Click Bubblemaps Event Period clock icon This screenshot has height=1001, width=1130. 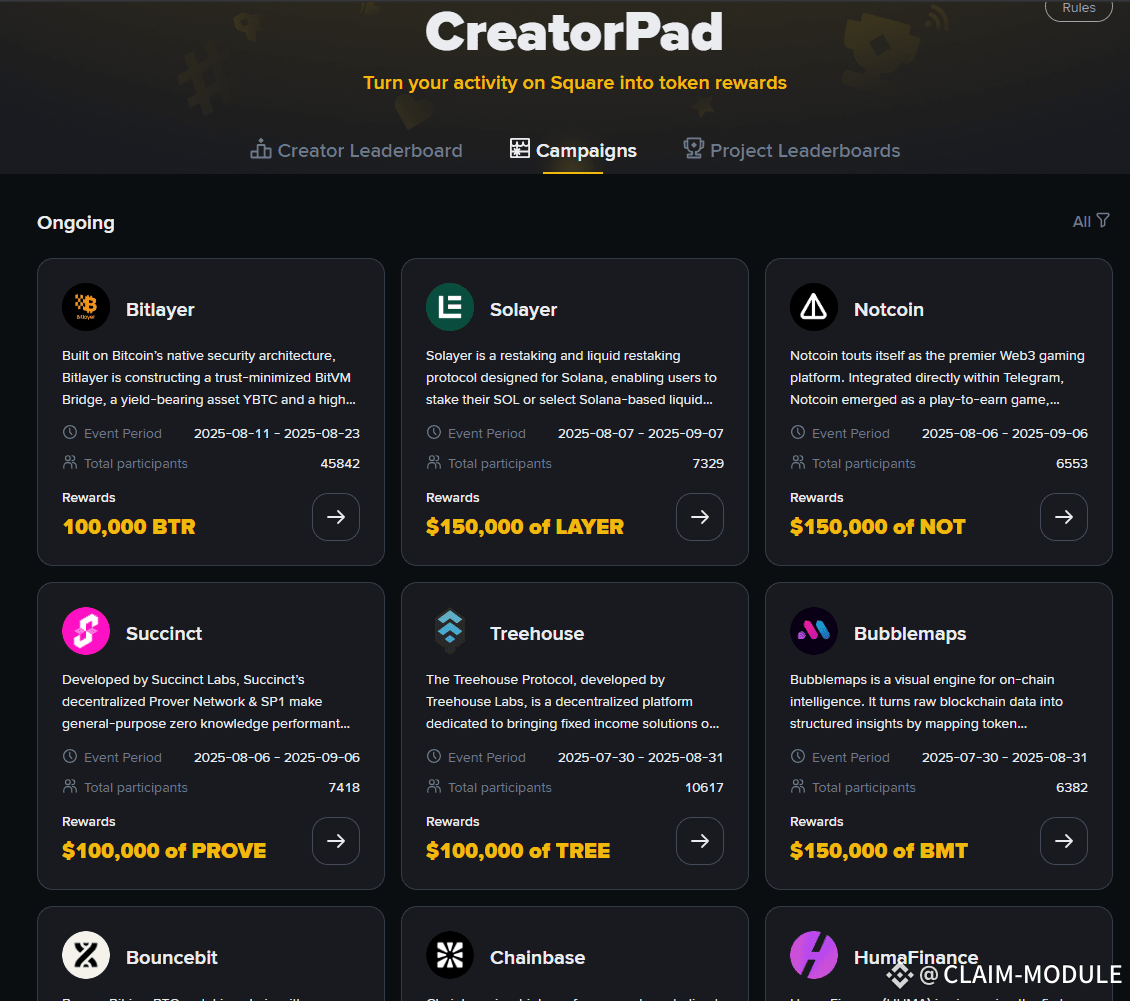798,757
